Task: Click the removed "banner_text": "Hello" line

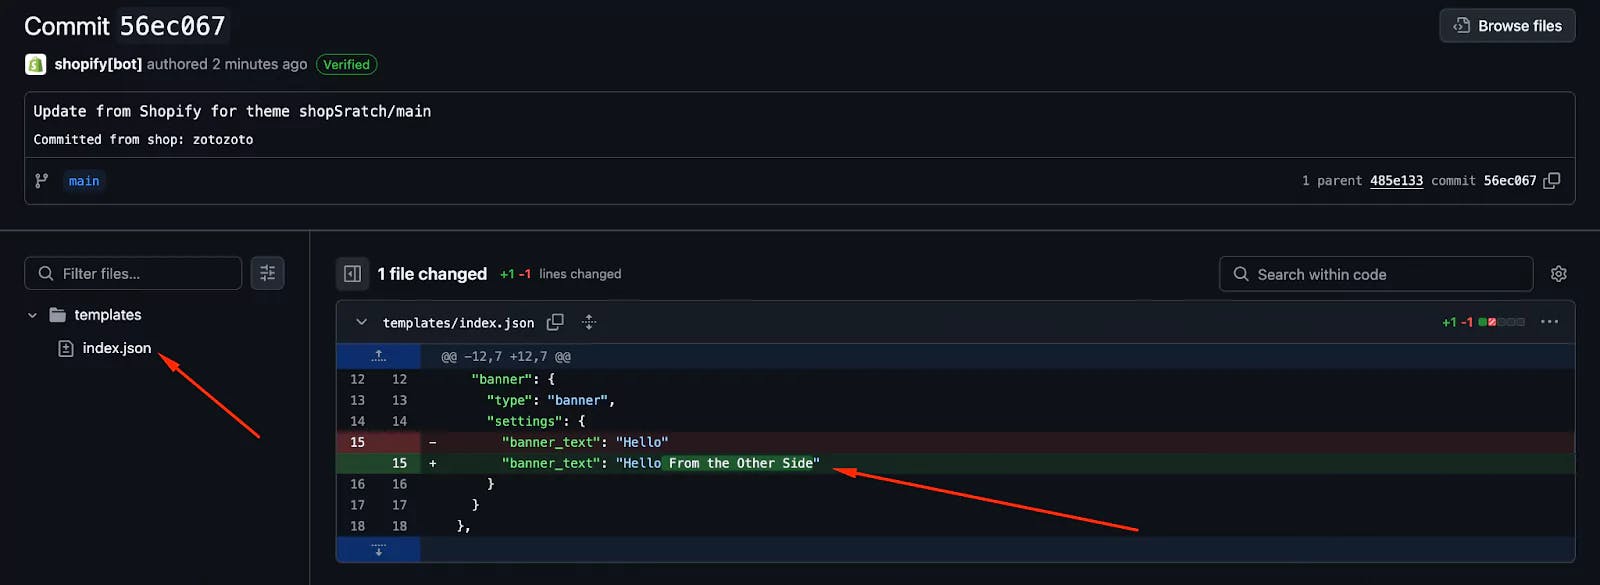Action: point(584,442)
